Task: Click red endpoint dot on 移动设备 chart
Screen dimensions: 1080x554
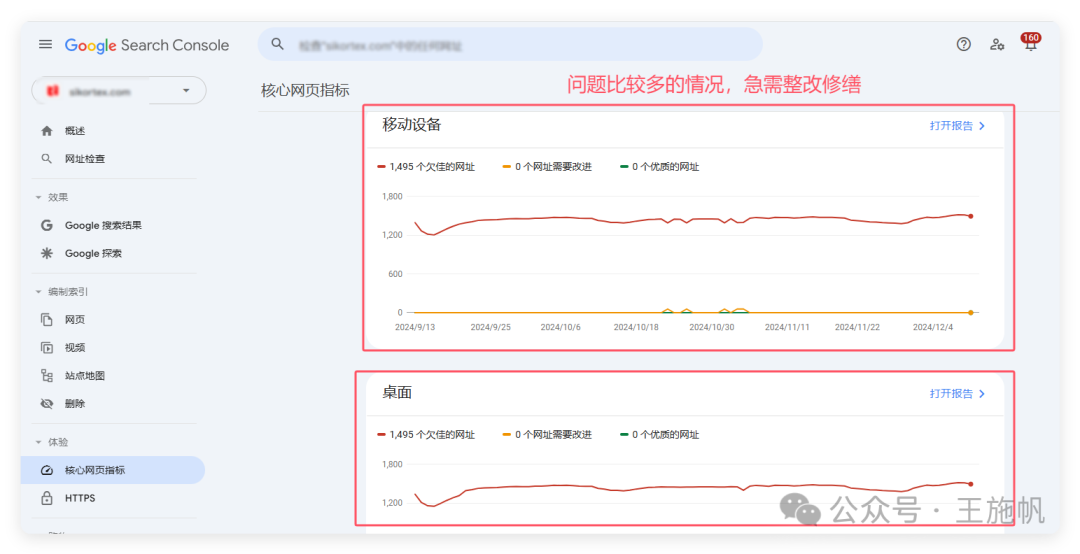Action: (970, 216)
